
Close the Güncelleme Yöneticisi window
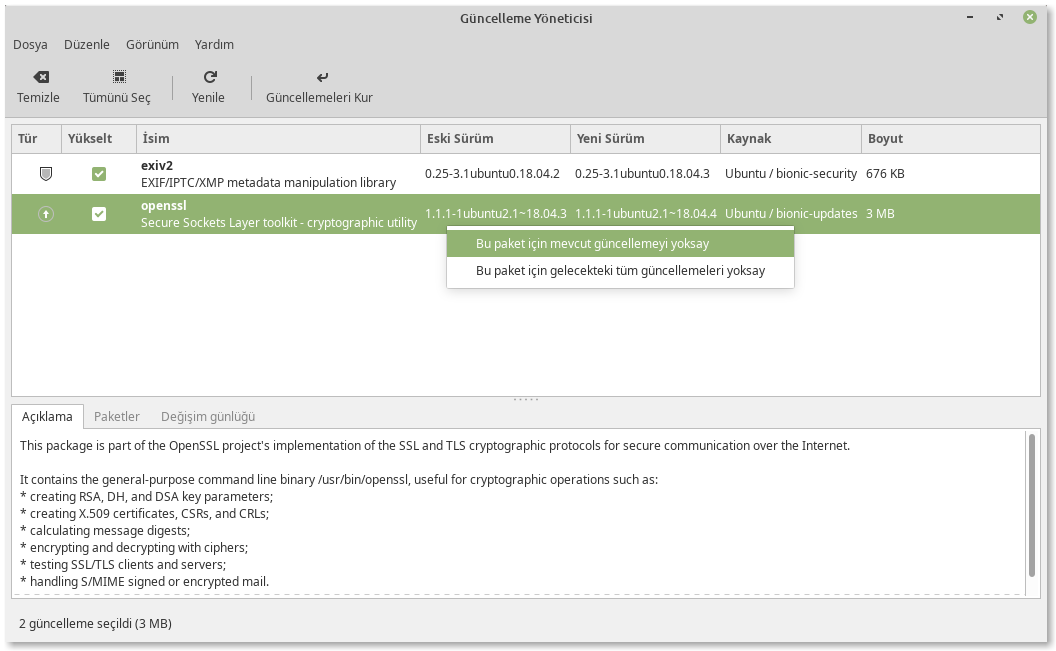1030,18
